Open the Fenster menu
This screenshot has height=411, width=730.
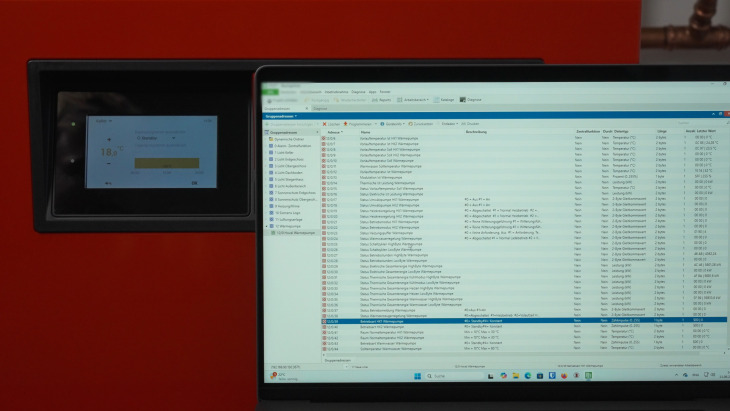pos(384,91)
